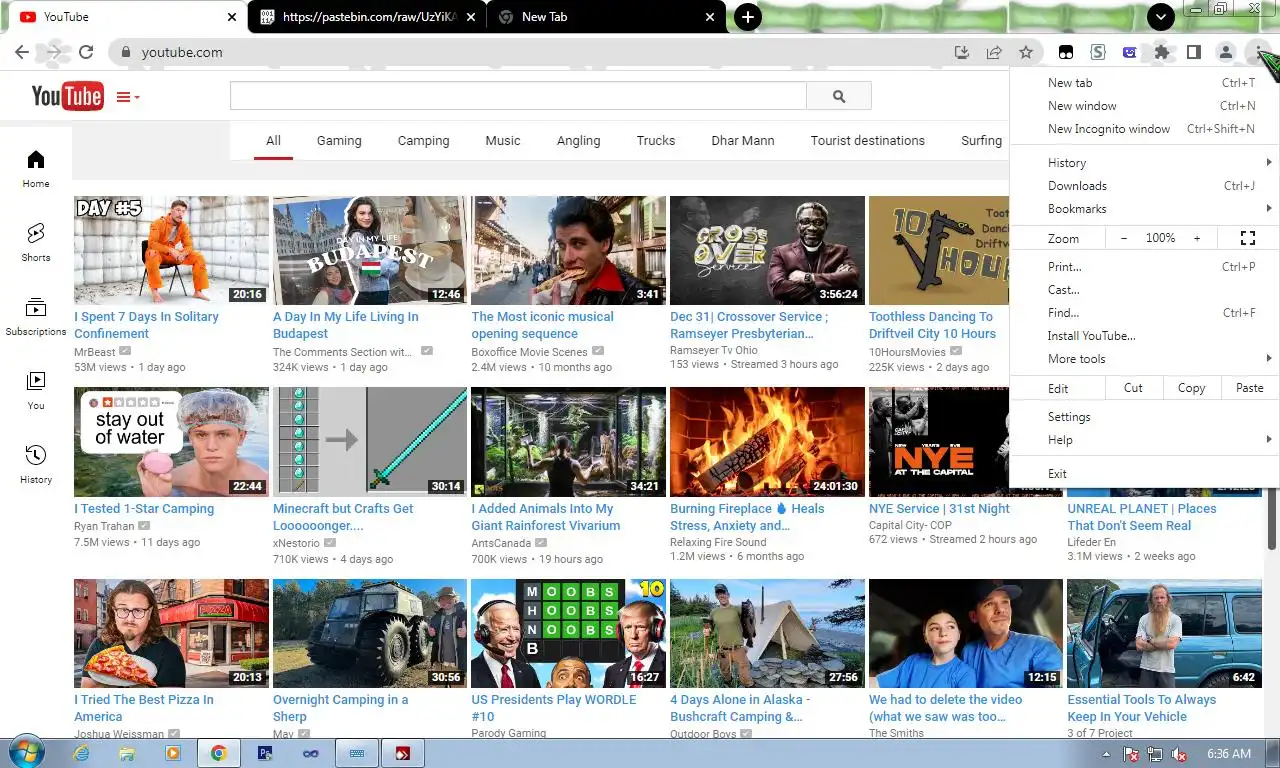
Task: Expand the History submenu
Action: tap(1144, 162)
